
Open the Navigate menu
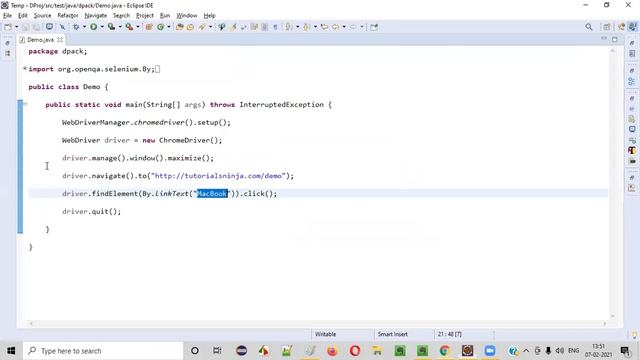point(96,16)
